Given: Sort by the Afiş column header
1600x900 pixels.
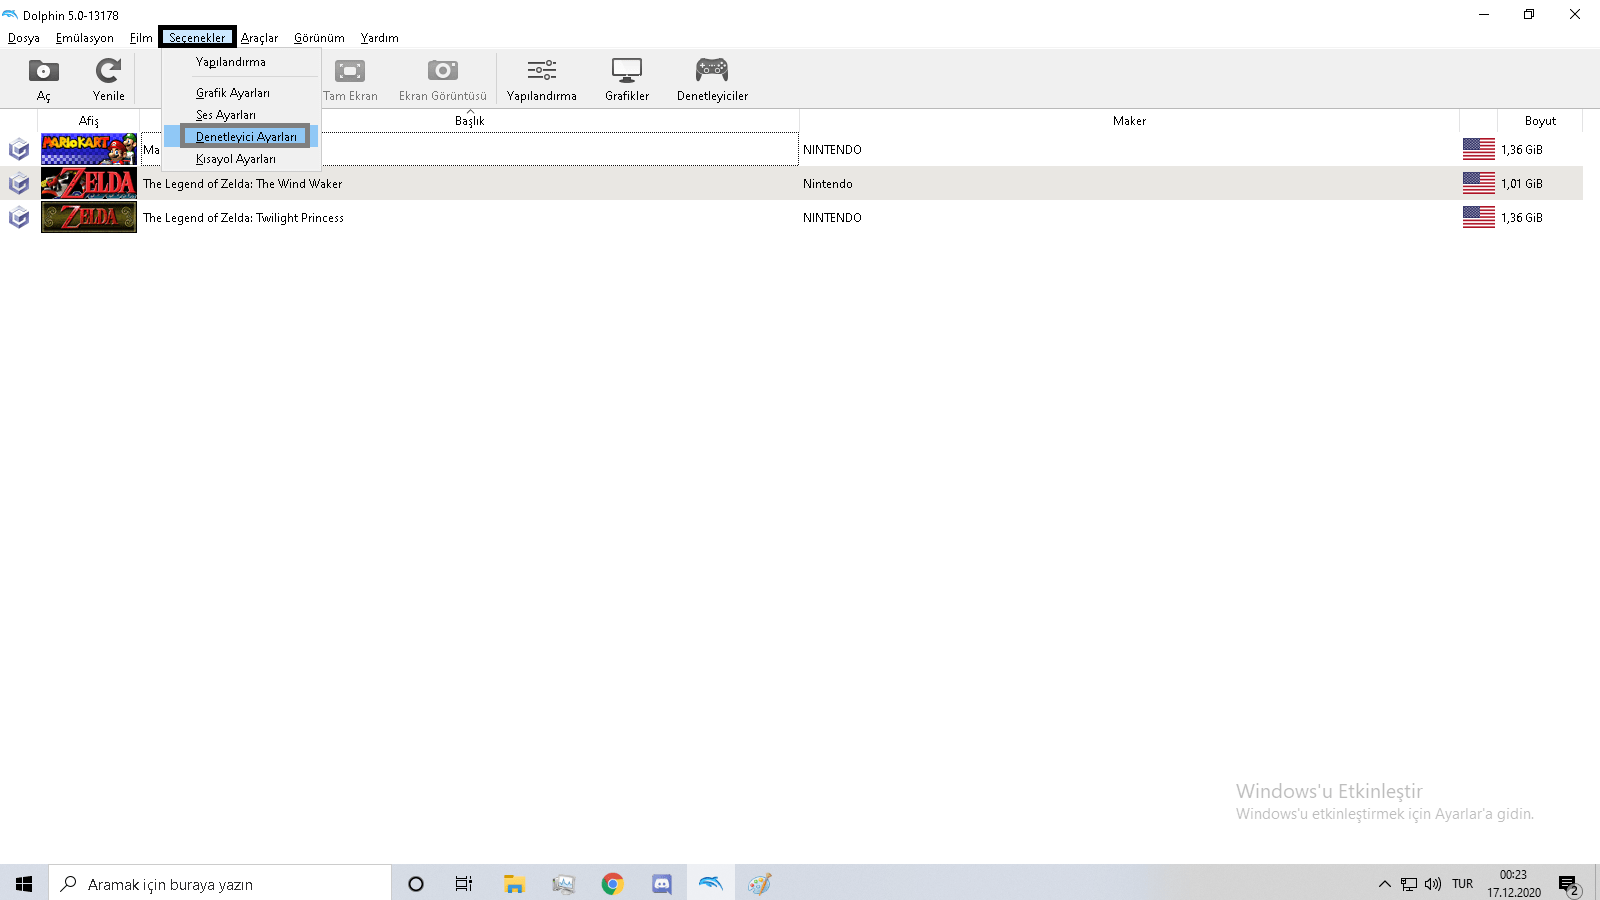Looking at the screenshot, I should 89,121.
